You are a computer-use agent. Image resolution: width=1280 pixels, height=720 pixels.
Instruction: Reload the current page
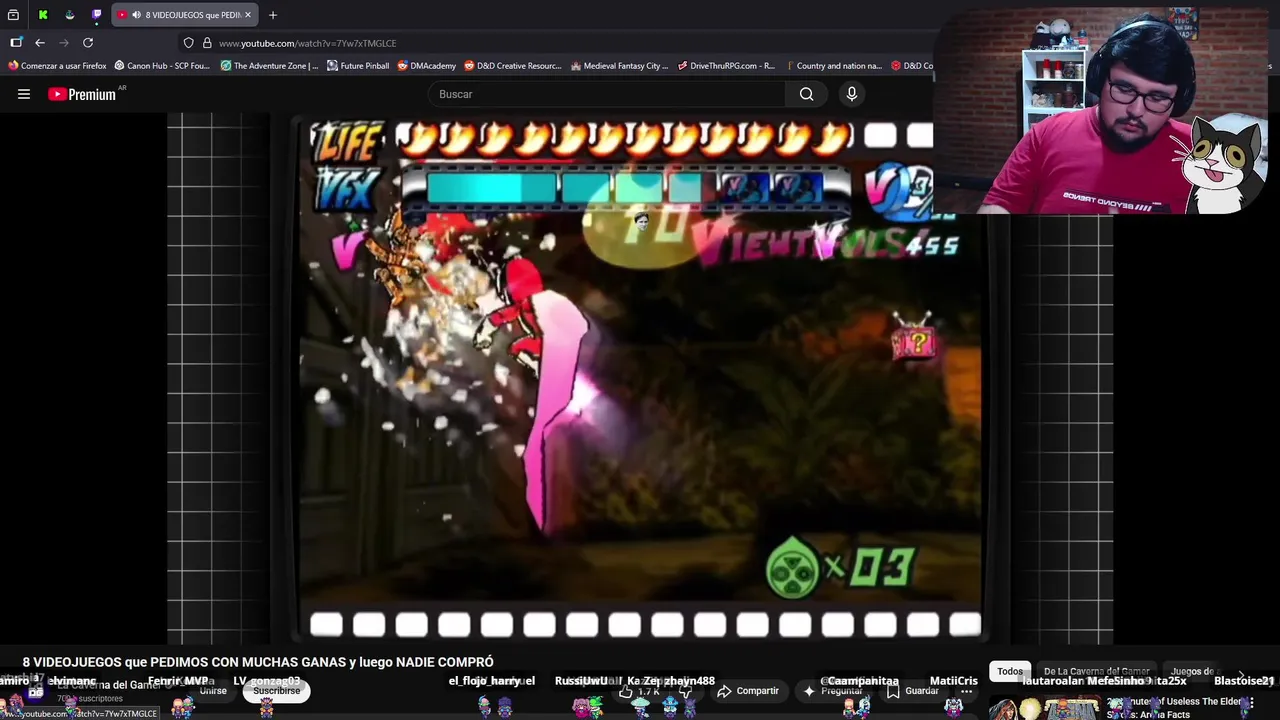click(88, 43)
